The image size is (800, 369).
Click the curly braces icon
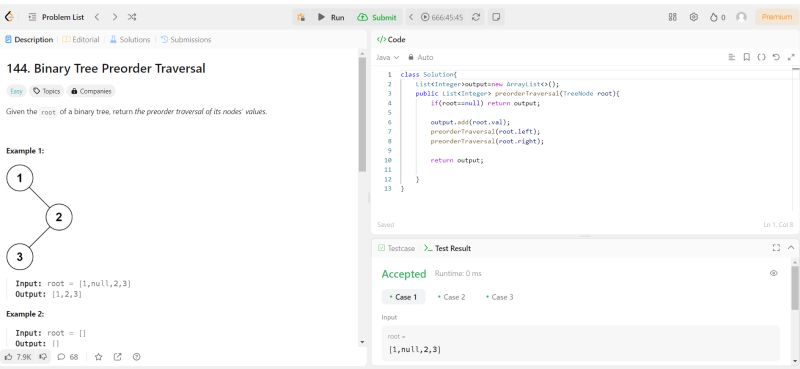pos(761,57)
